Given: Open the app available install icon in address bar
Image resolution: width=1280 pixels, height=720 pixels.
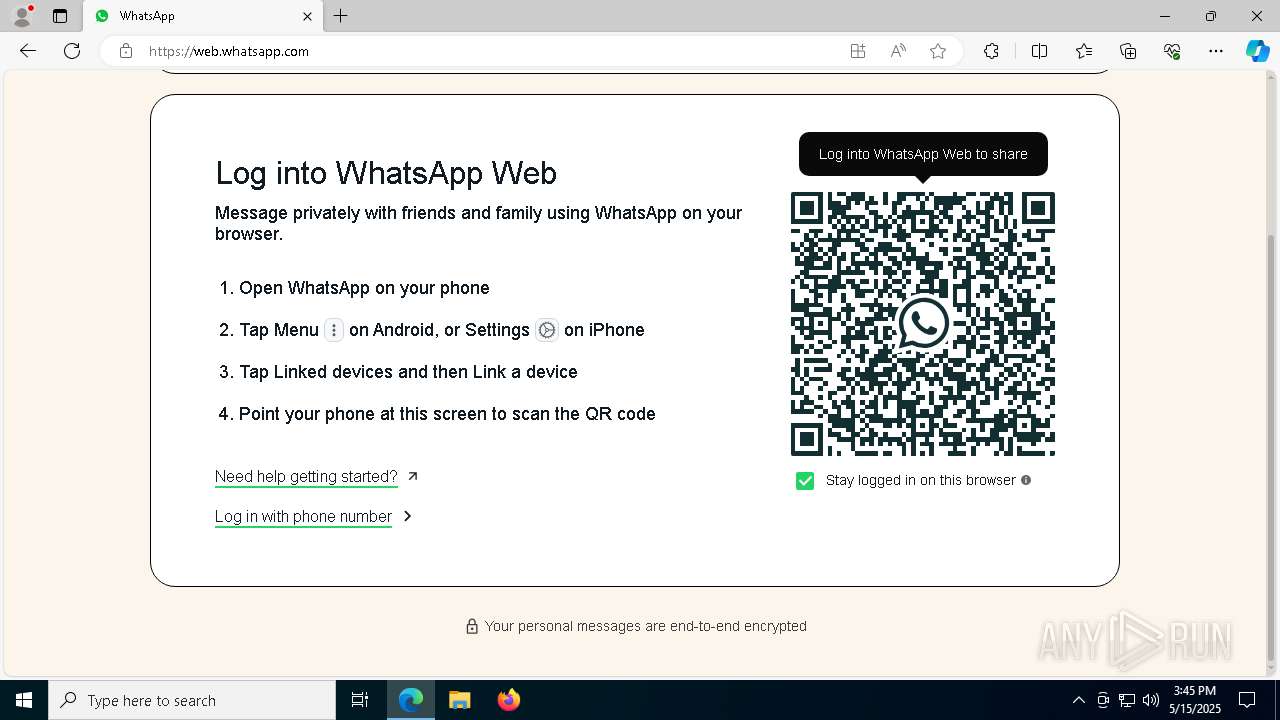Looking at the screenshot, I should 858,51.
